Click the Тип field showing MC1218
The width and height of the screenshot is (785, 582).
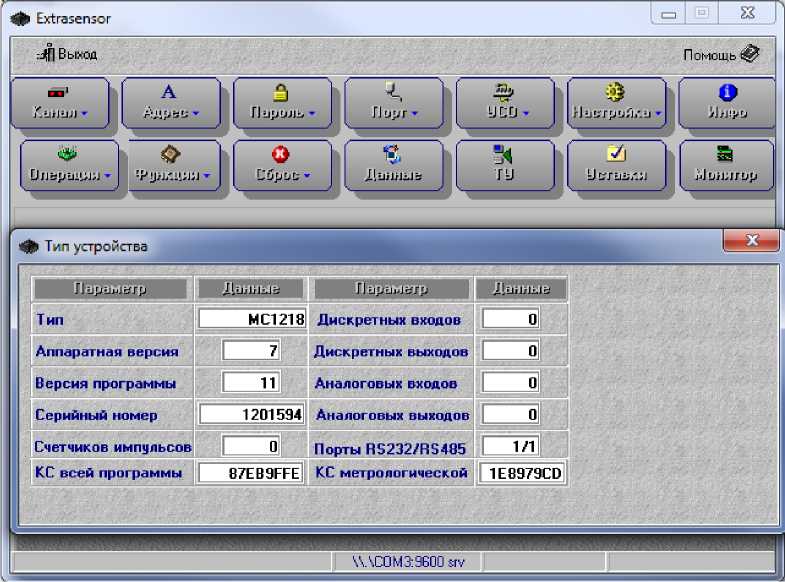pos(252,319)
